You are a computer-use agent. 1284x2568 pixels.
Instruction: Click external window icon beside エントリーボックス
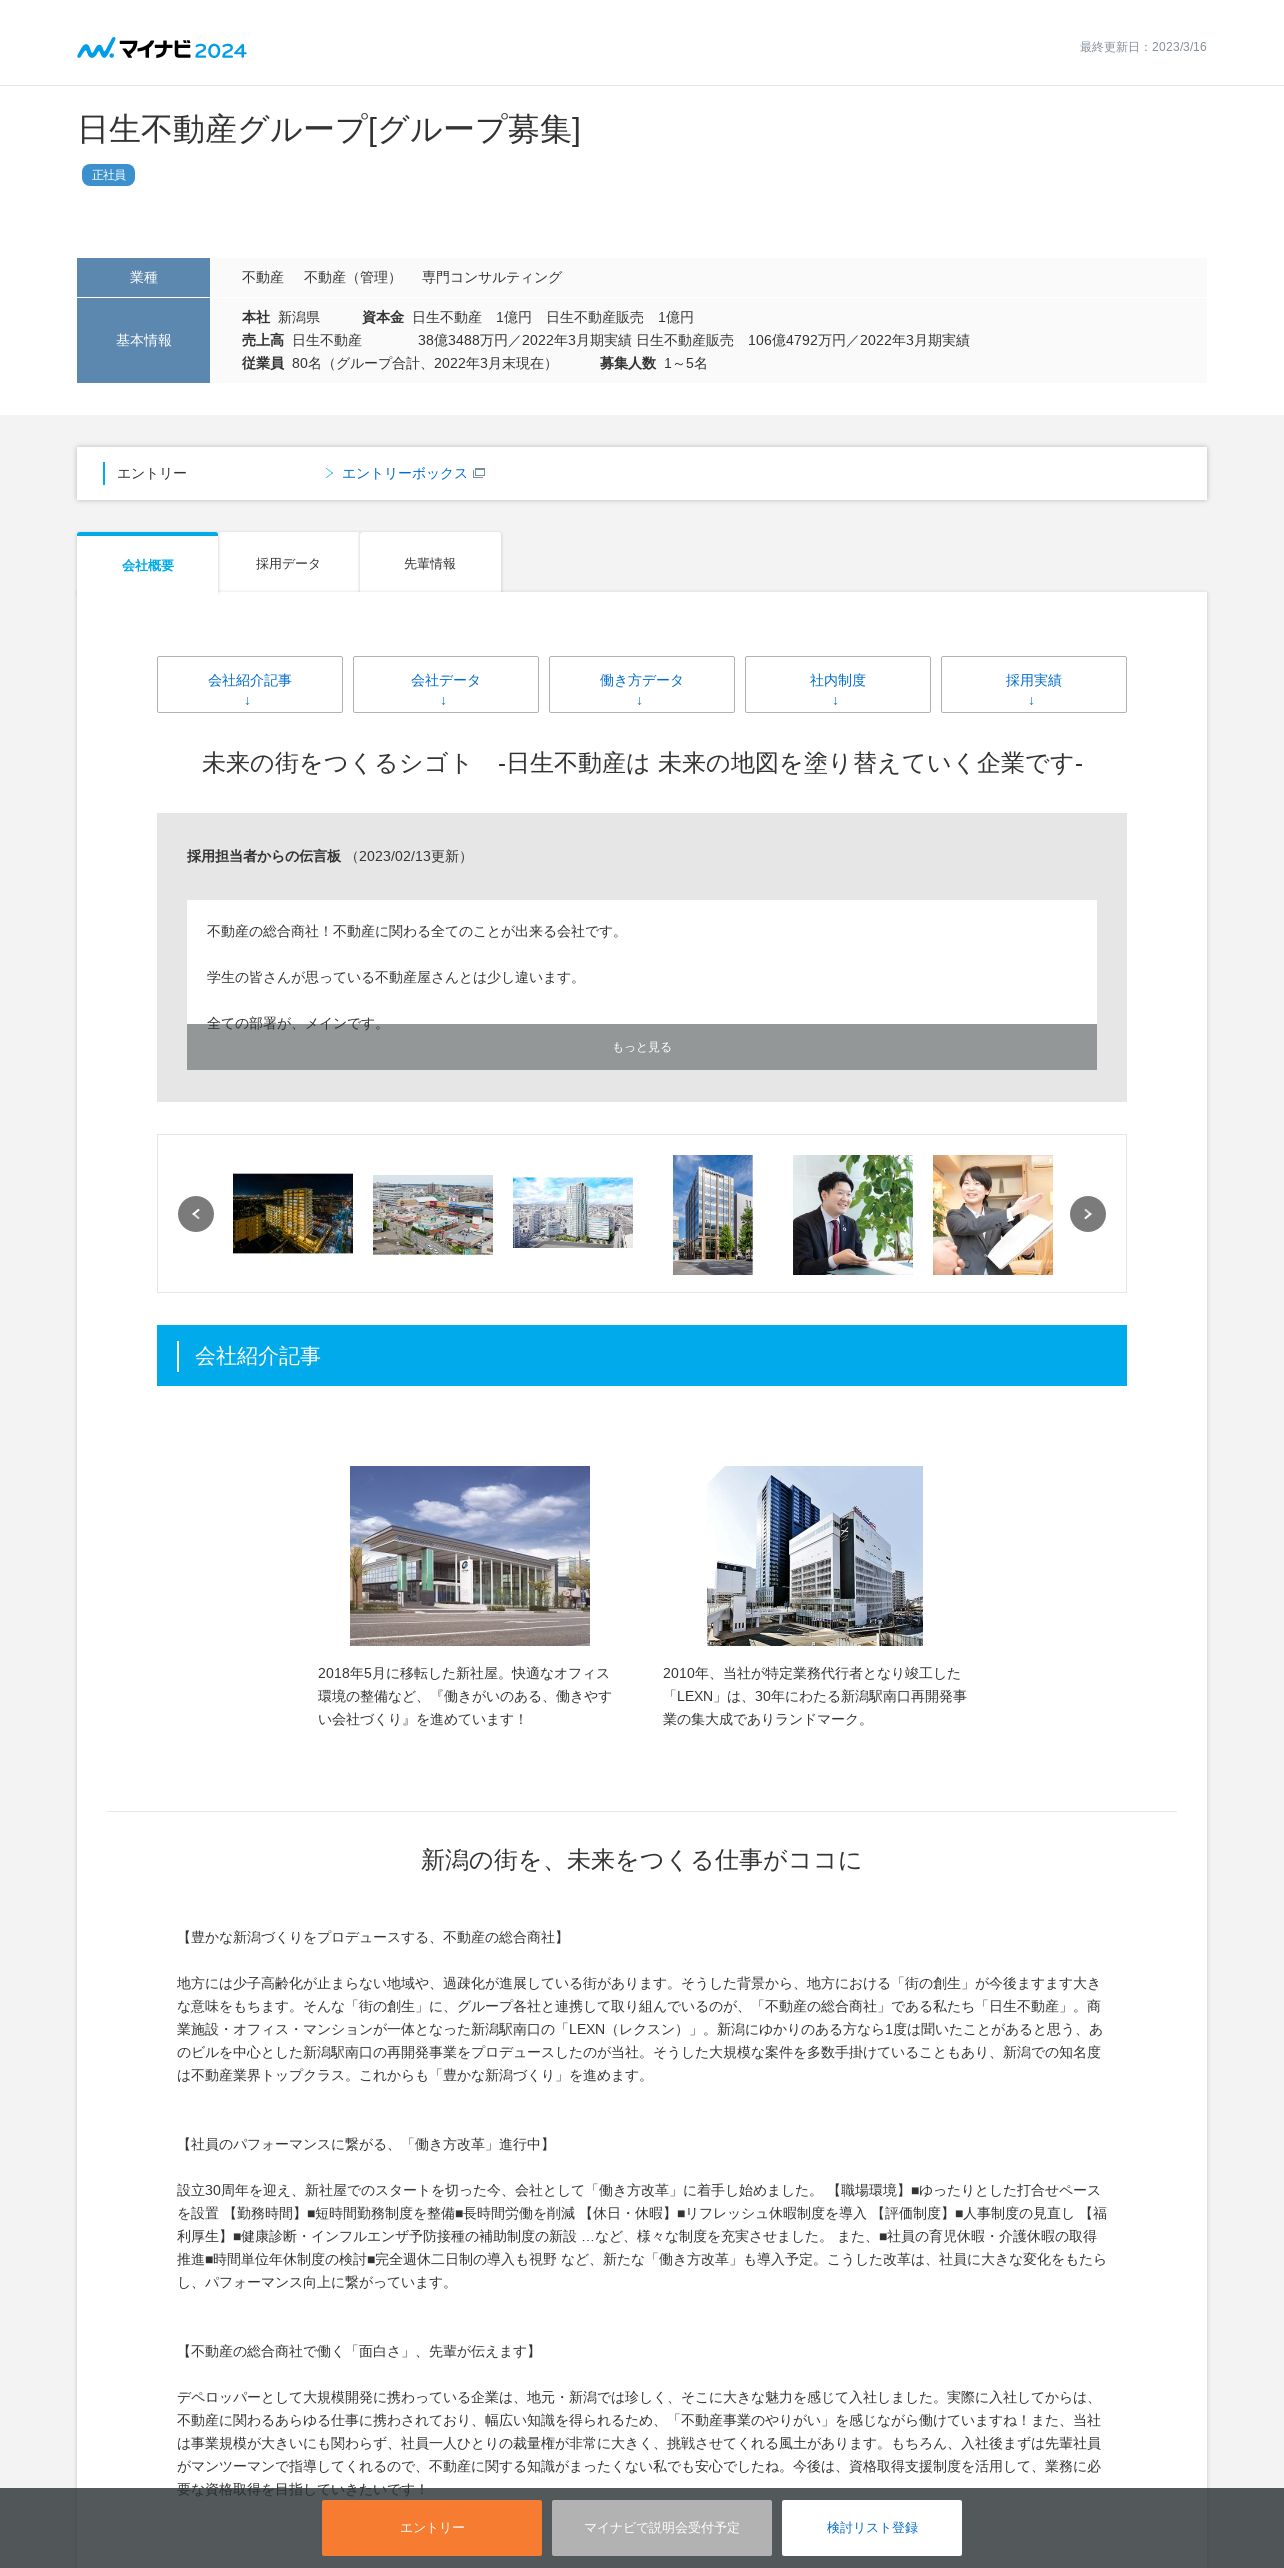click(479, 473)
